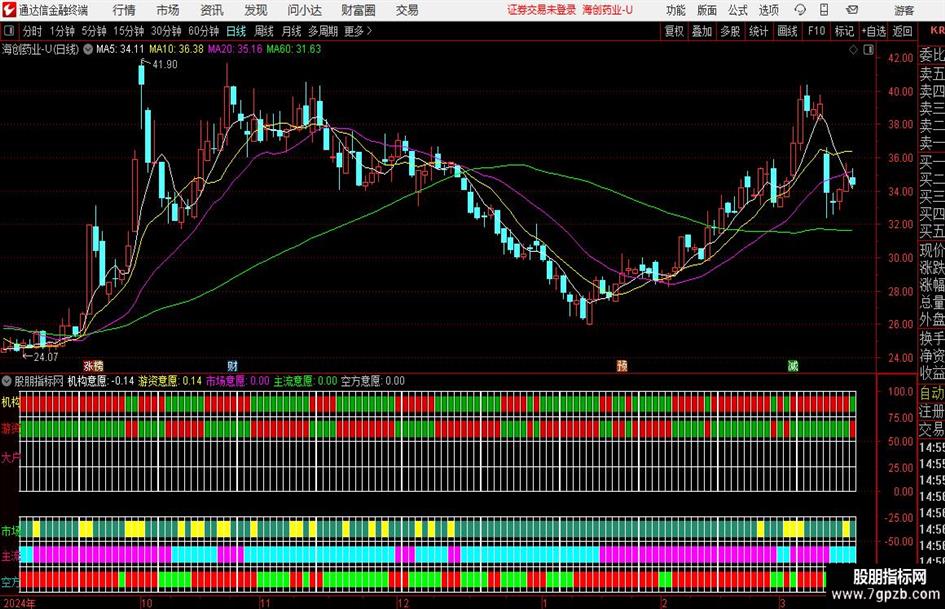Click the 证券交易未登录 login link
The height and width of the screenshot is (609, 945).
pyautogui.click(x=541, y=10)
